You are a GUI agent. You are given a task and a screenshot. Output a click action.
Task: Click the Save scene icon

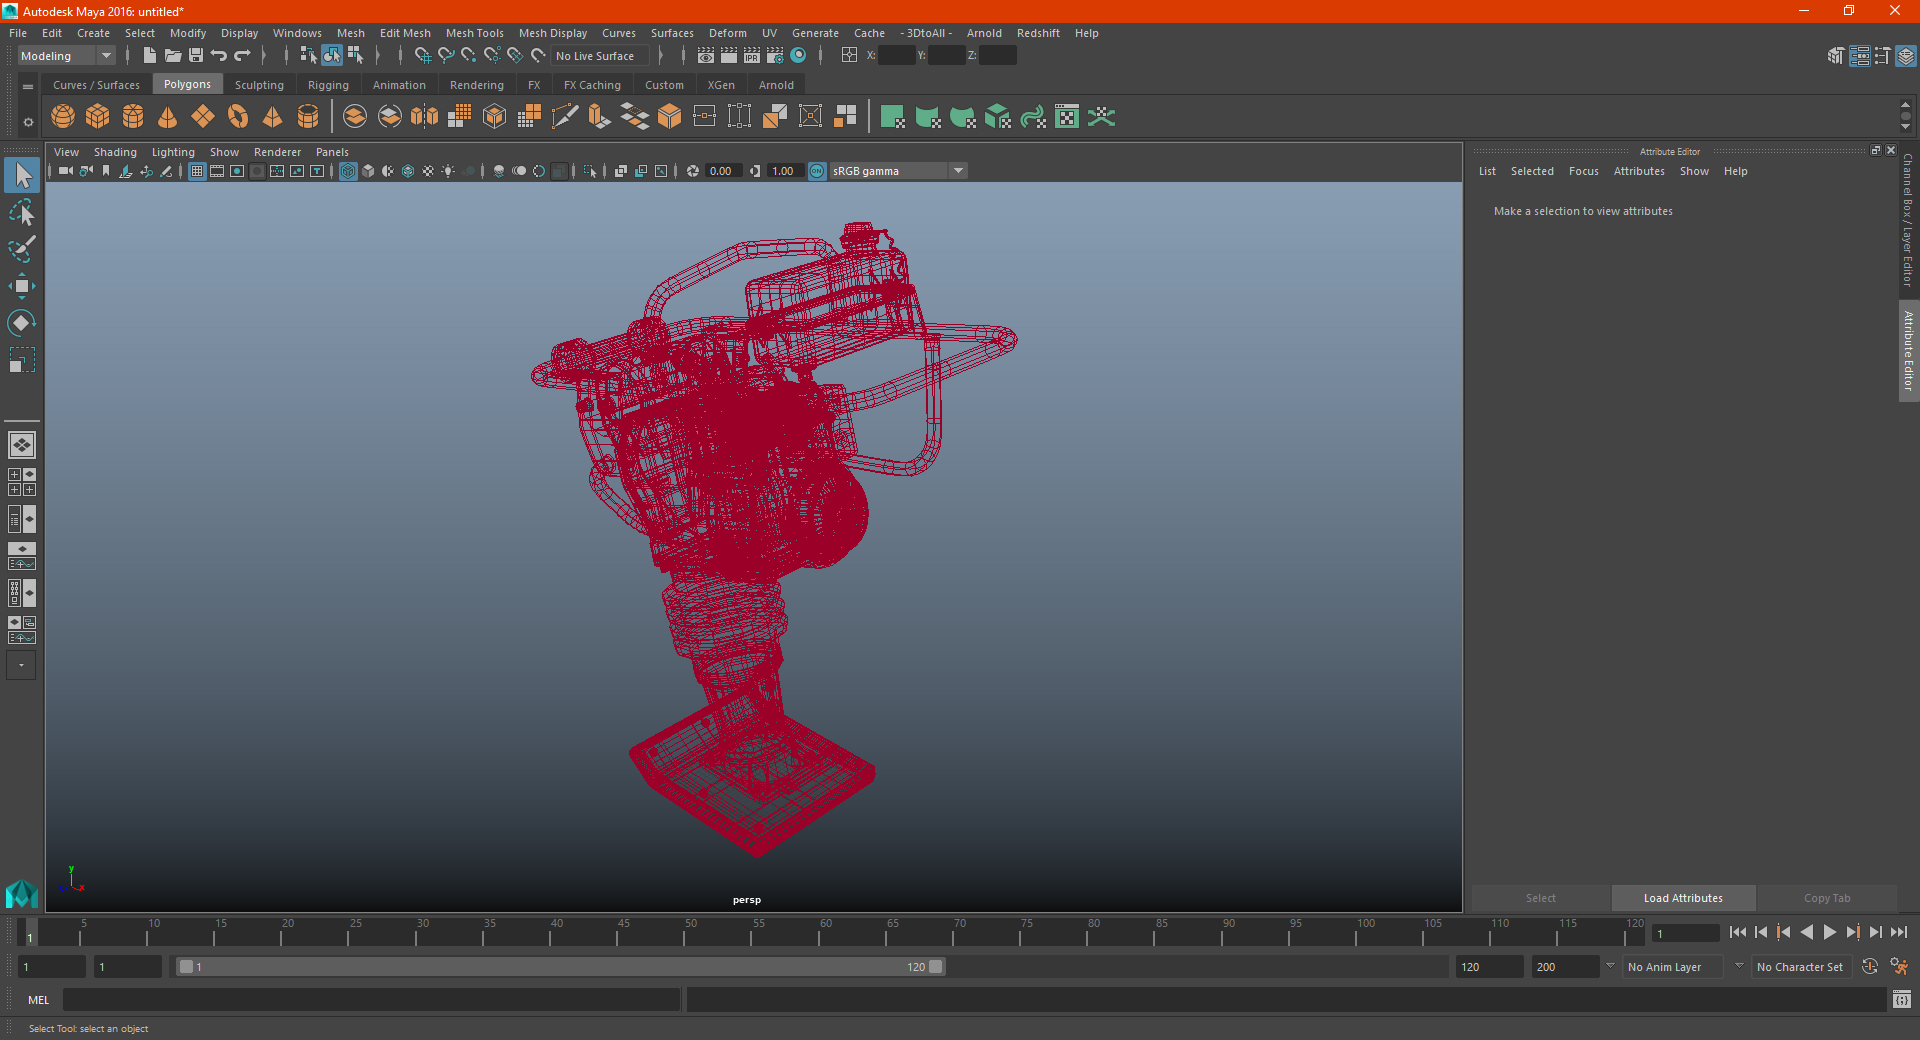(x=196, y=56)
